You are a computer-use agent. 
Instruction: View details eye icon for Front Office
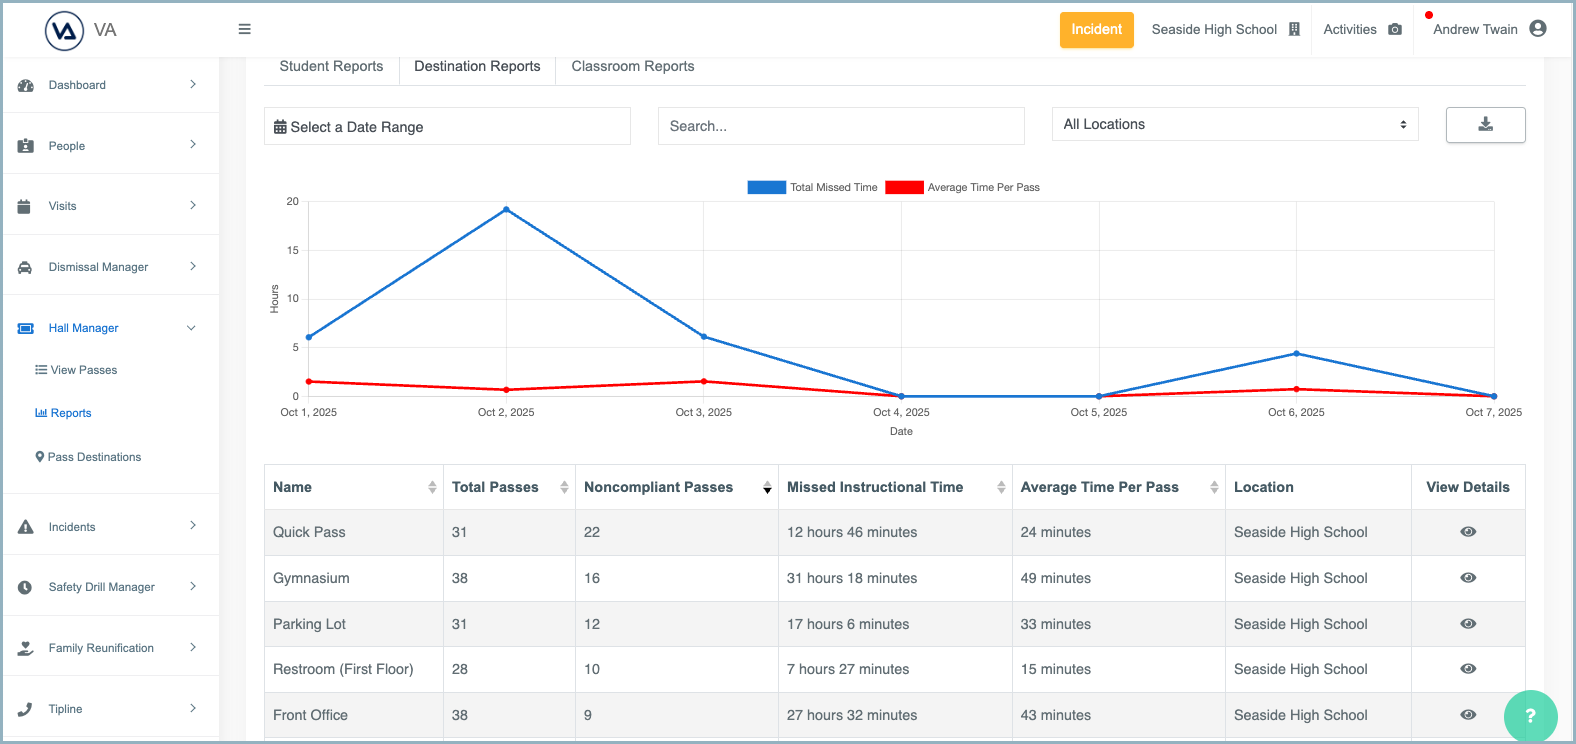pos(1468,715)
